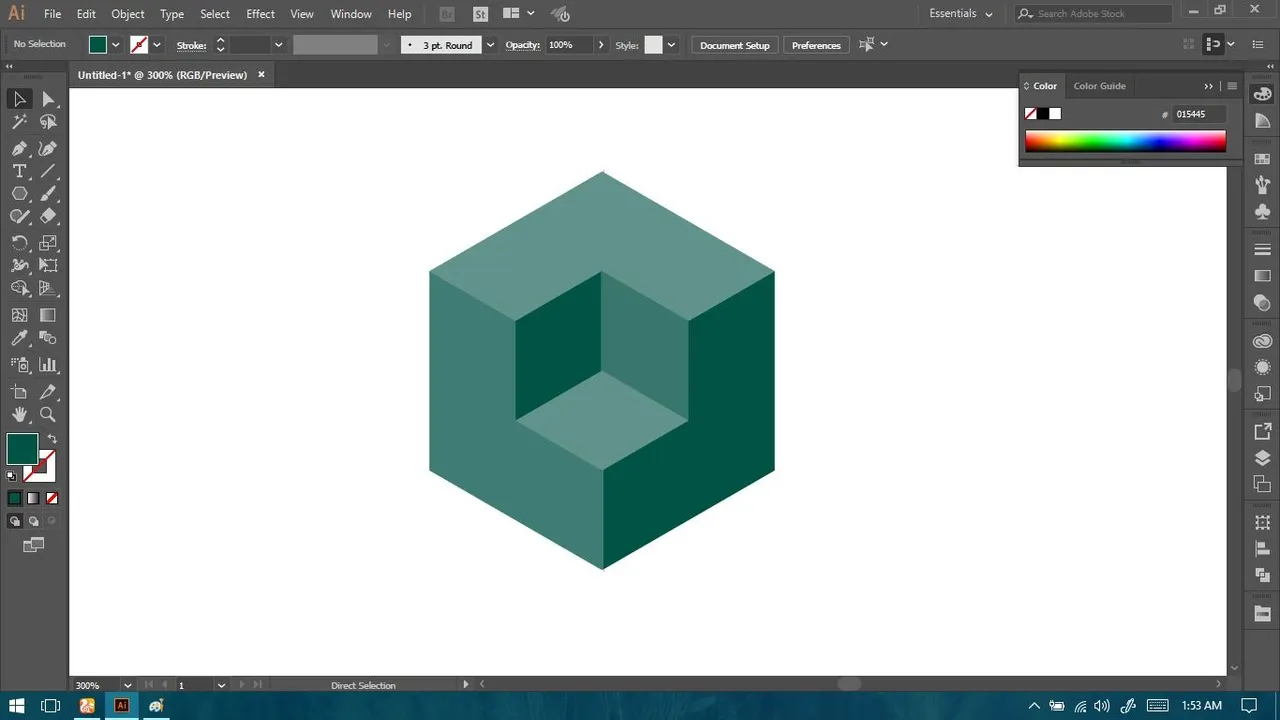
Task: Open the File menu
Action: click(x=52, y=14)
